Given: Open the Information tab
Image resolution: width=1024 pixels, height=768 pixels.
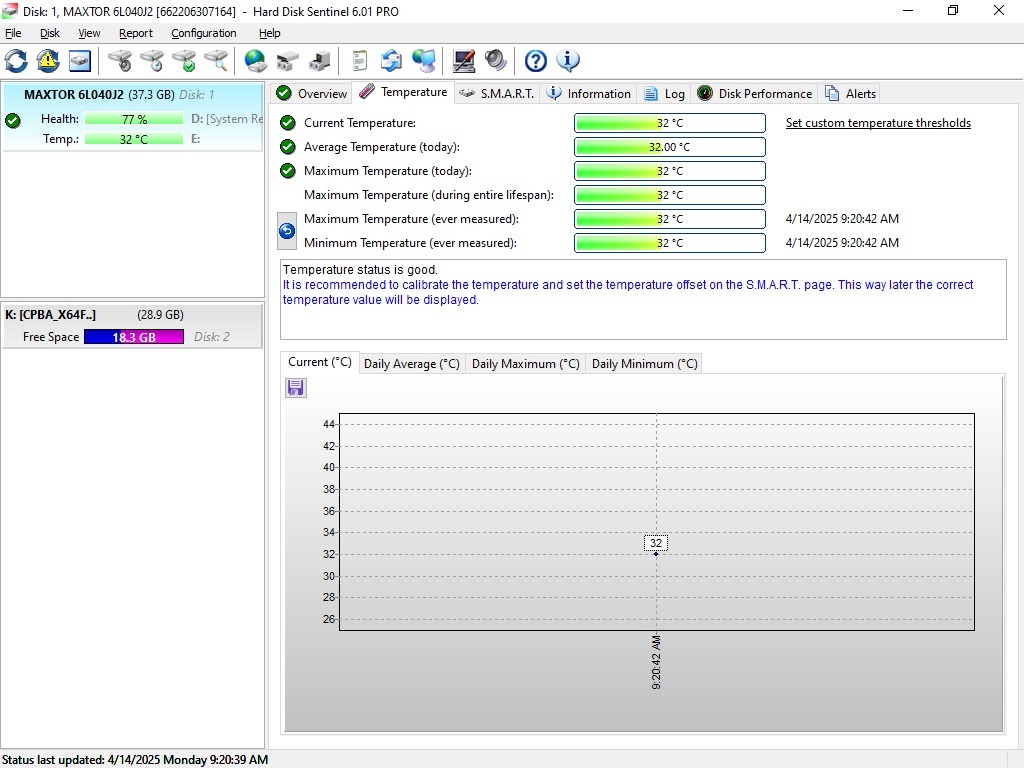Looking at the screenshot, I should pos(588,93).
